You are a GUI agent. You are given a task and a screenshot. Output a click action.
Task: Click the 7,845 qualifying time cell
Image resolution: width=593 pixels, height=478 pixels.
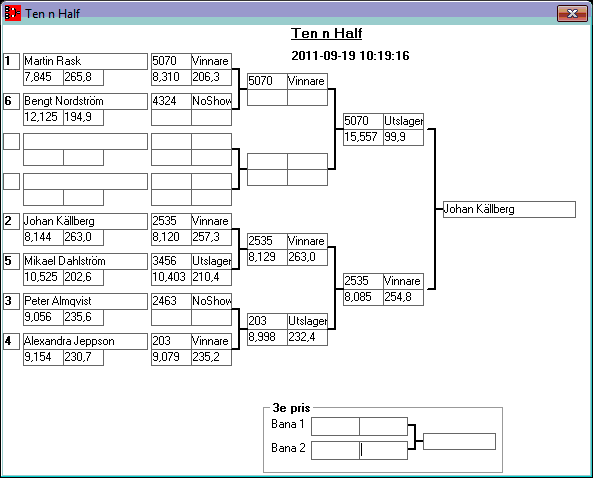[x=43, y=78]
